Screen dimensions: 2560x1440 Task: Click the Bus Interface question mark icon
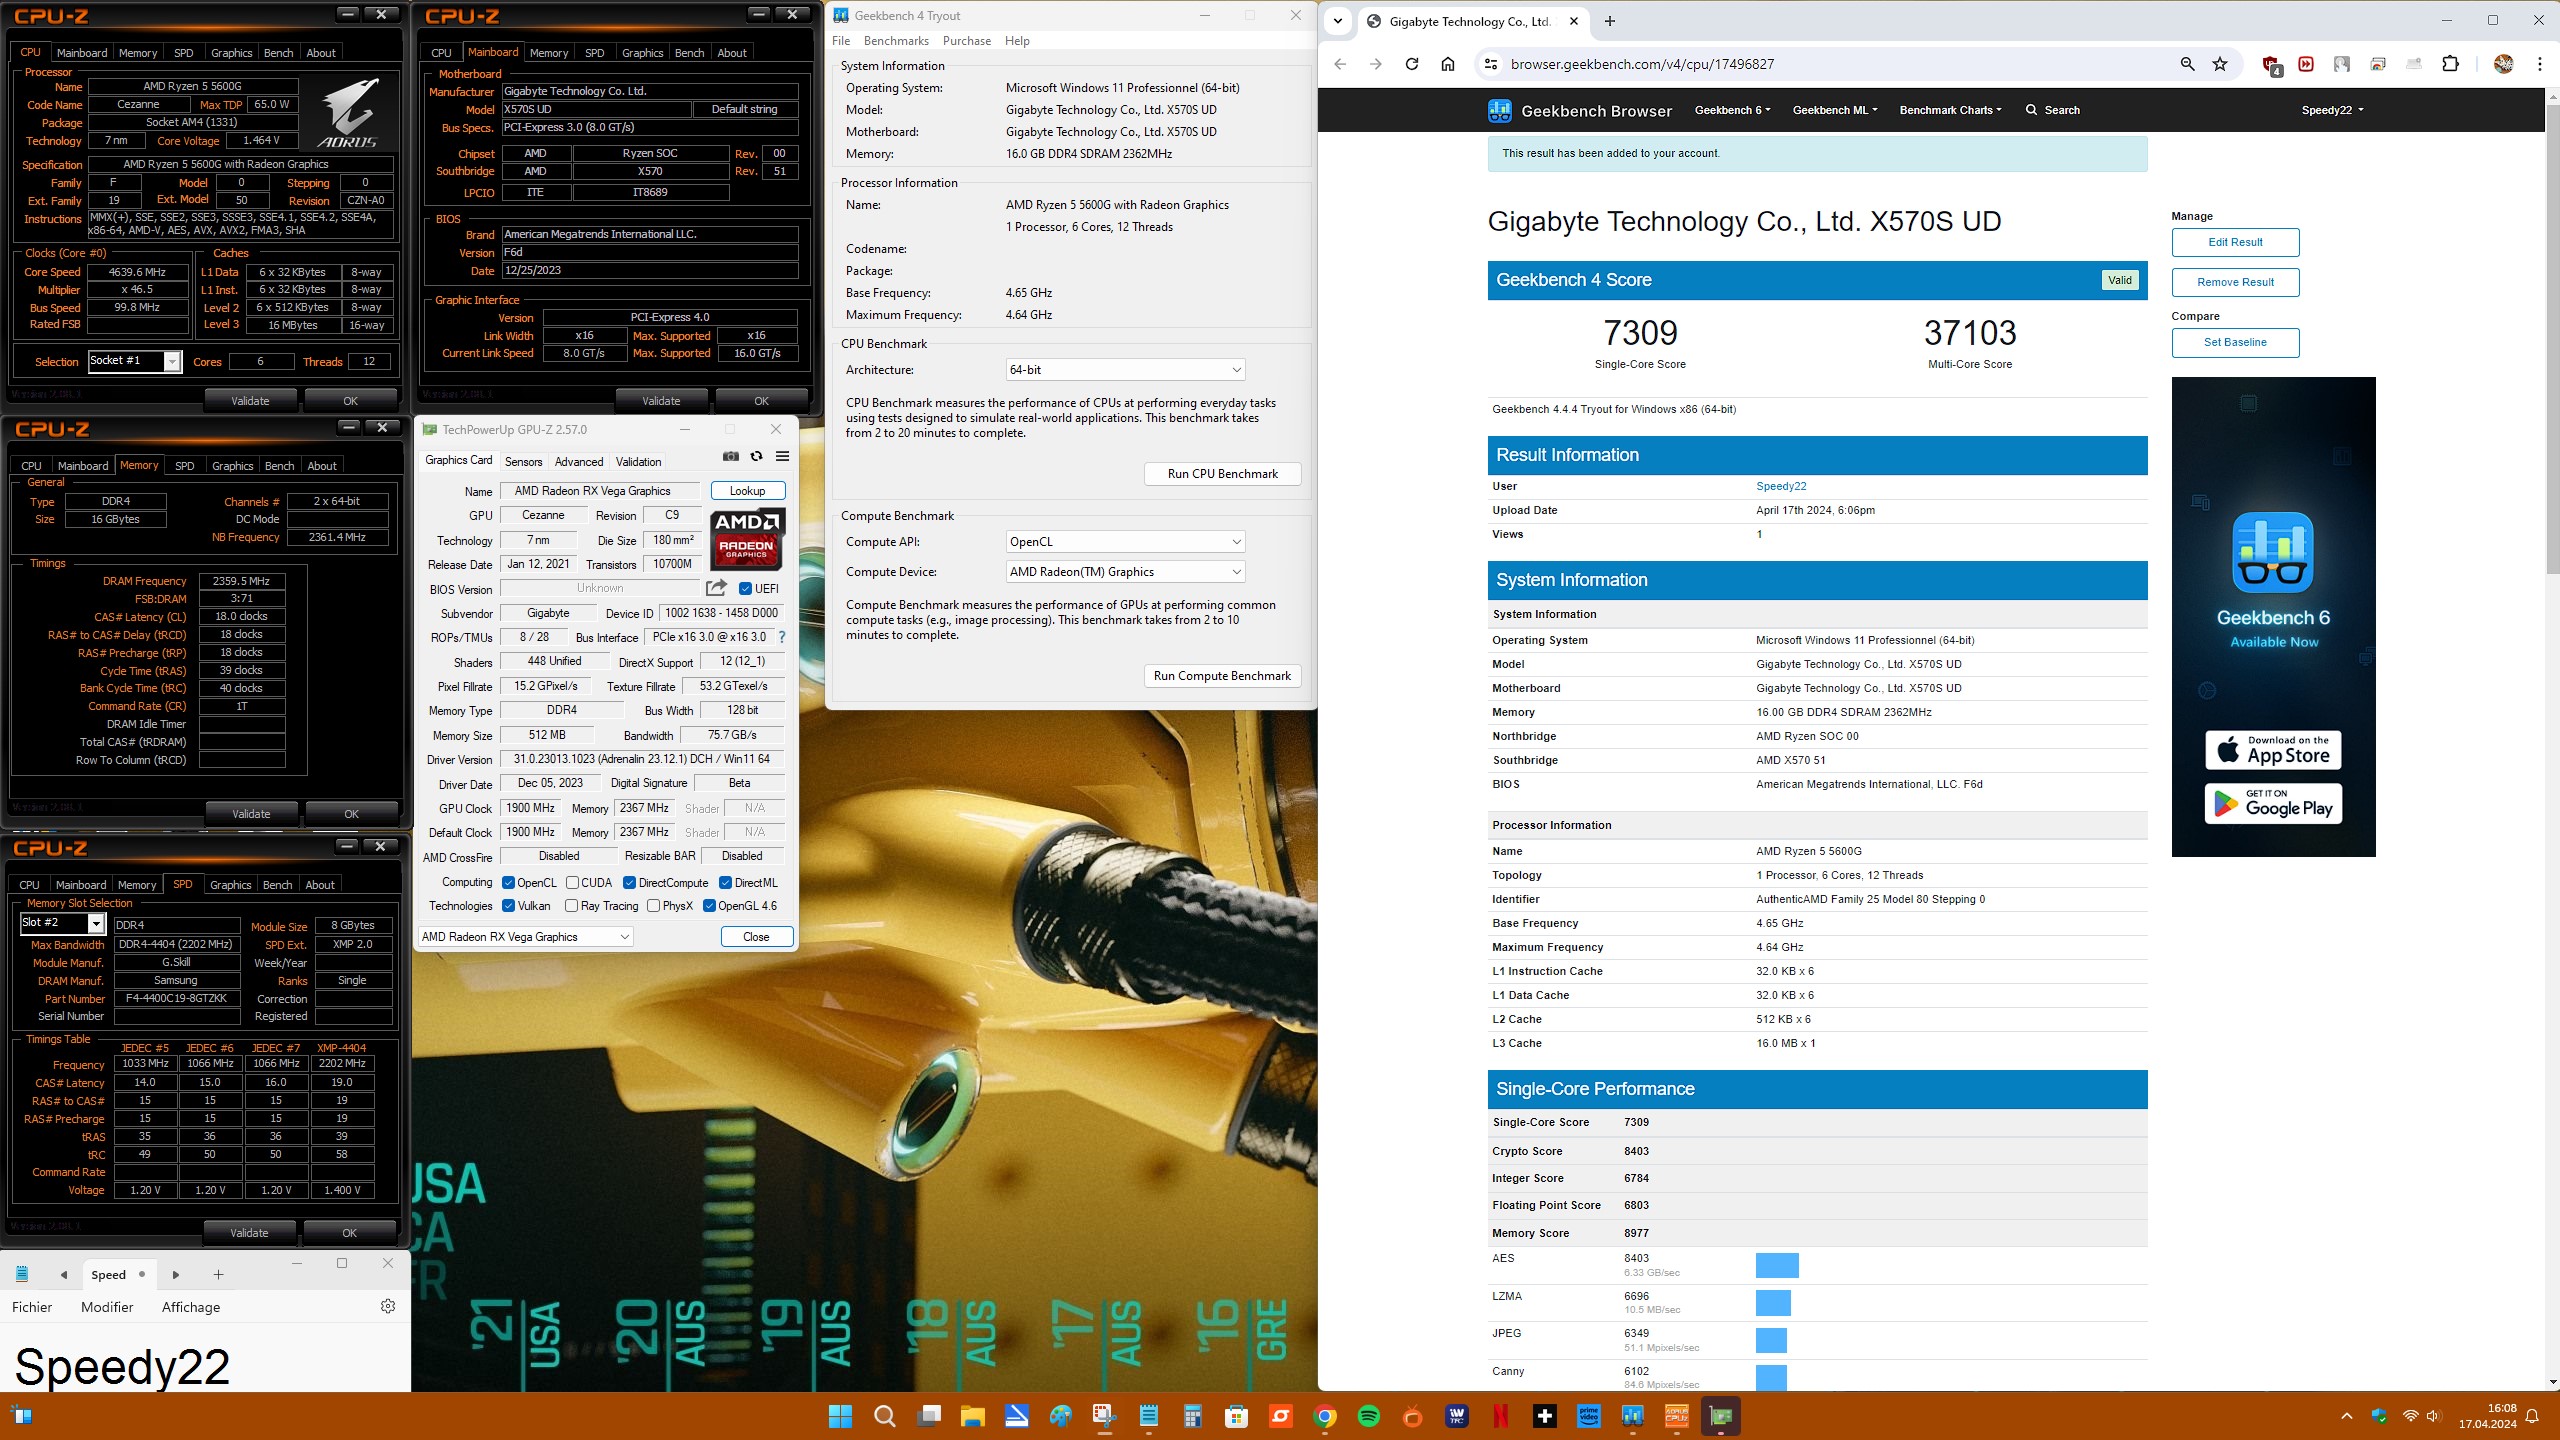(x=782, y=637)
